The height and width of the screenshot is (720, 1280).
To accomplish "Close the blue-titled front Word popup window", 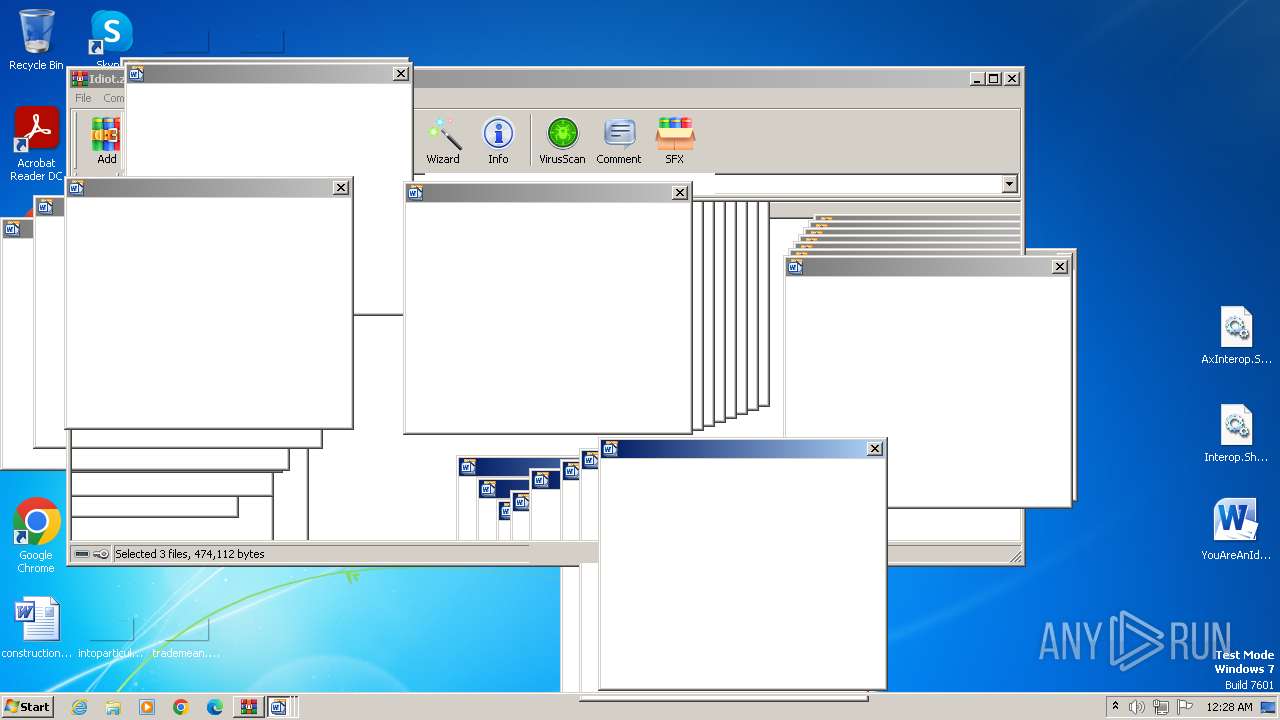I will tap(875, 449).
